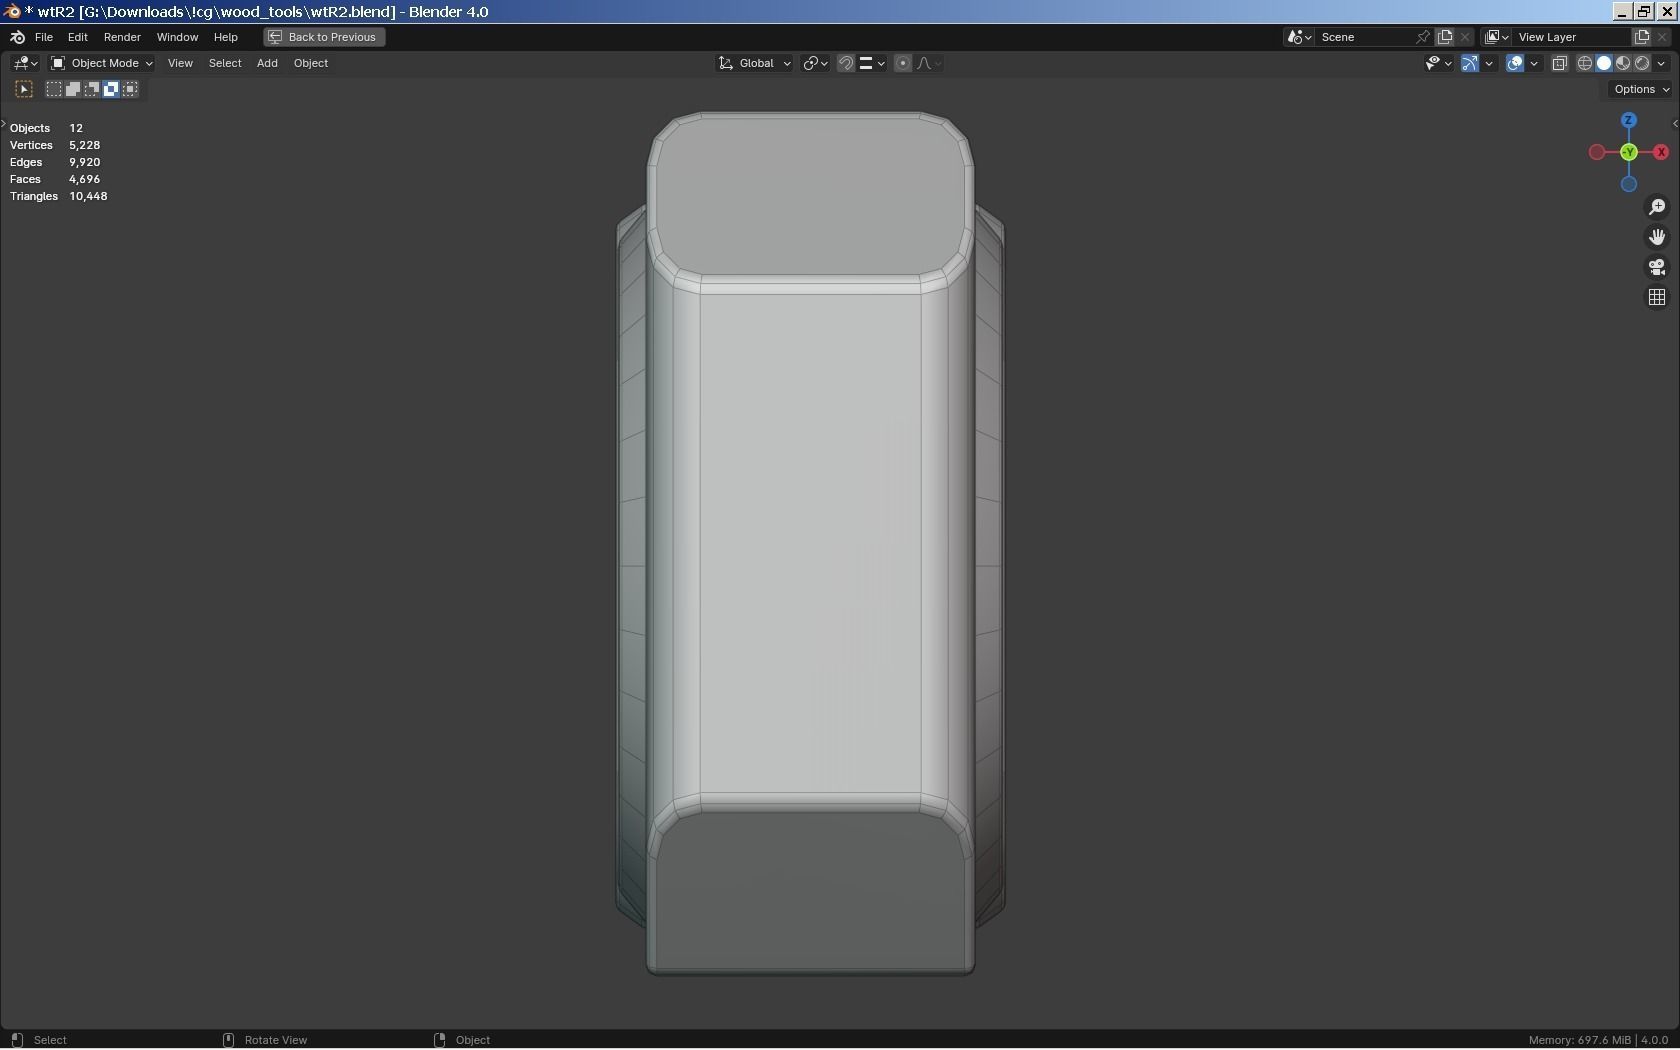Click the Scene name field

[x=1363, y=37]
